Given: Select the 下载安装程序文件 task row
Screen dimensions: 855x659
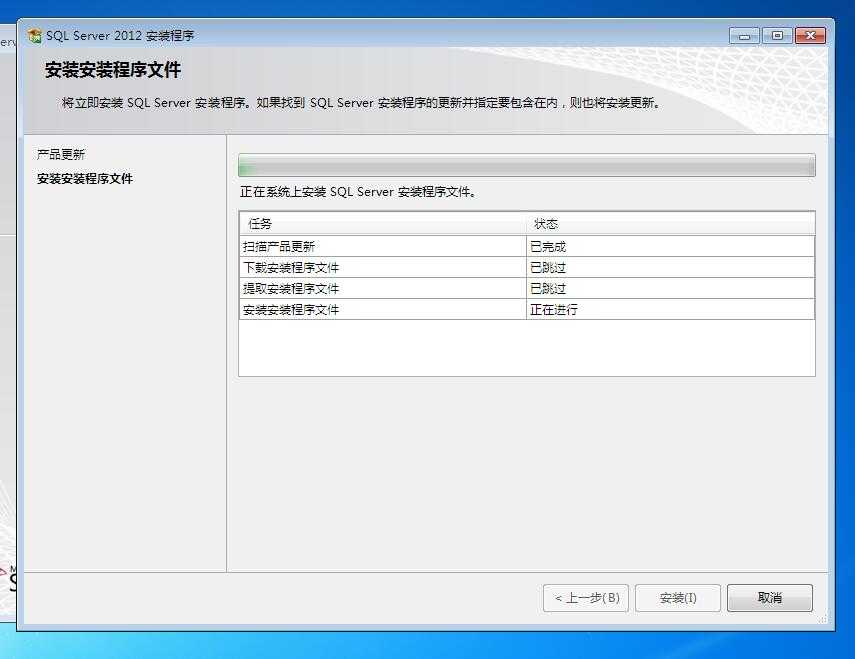Looking at the screenshot, I should coord(527,268).
